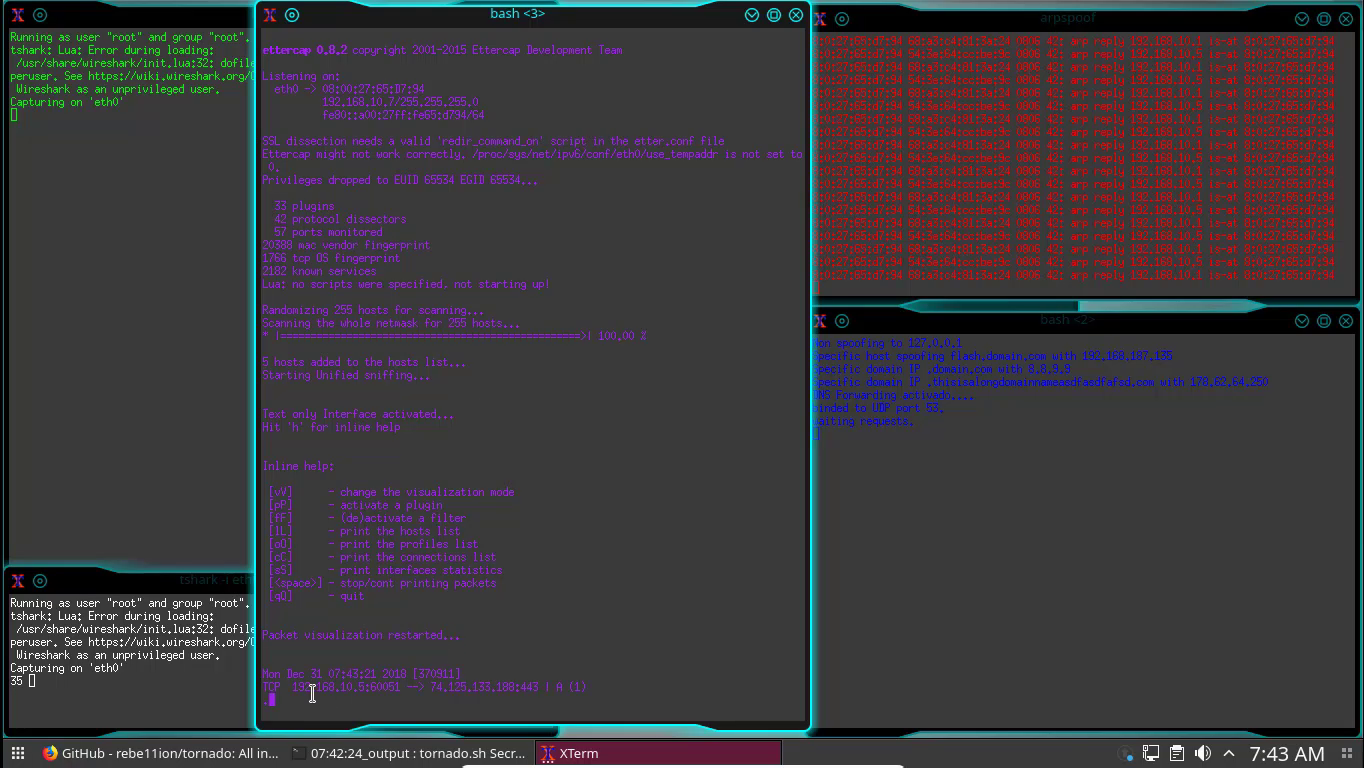Maximize the arpspoof window

[x=1324, y=19]
